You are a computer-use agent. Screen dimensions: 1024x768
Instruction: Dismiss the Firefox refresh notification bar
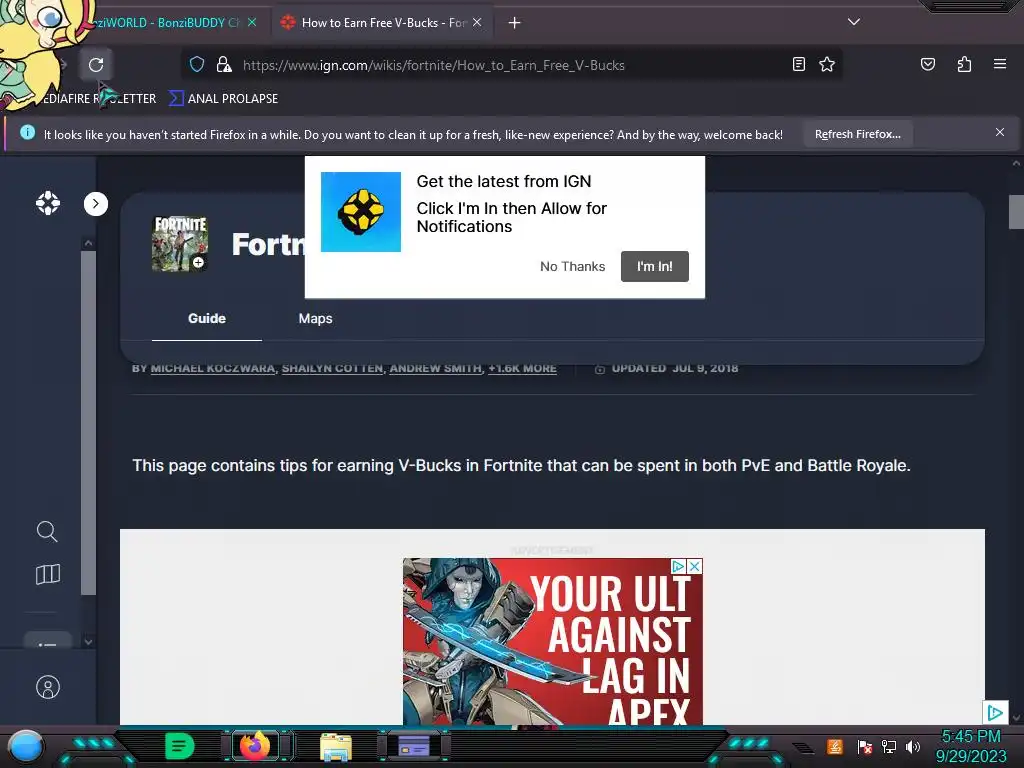999,132
